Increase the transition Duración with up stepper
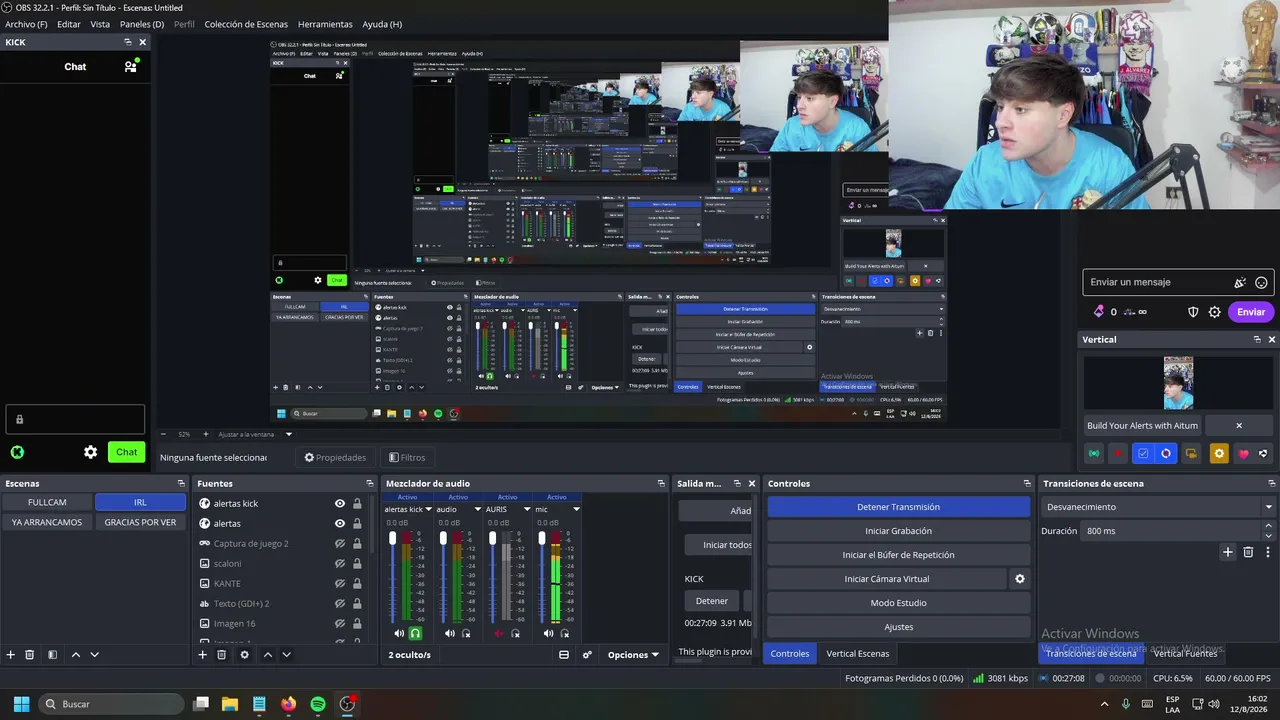1280x720 pixels. [x=1269, y=526]
